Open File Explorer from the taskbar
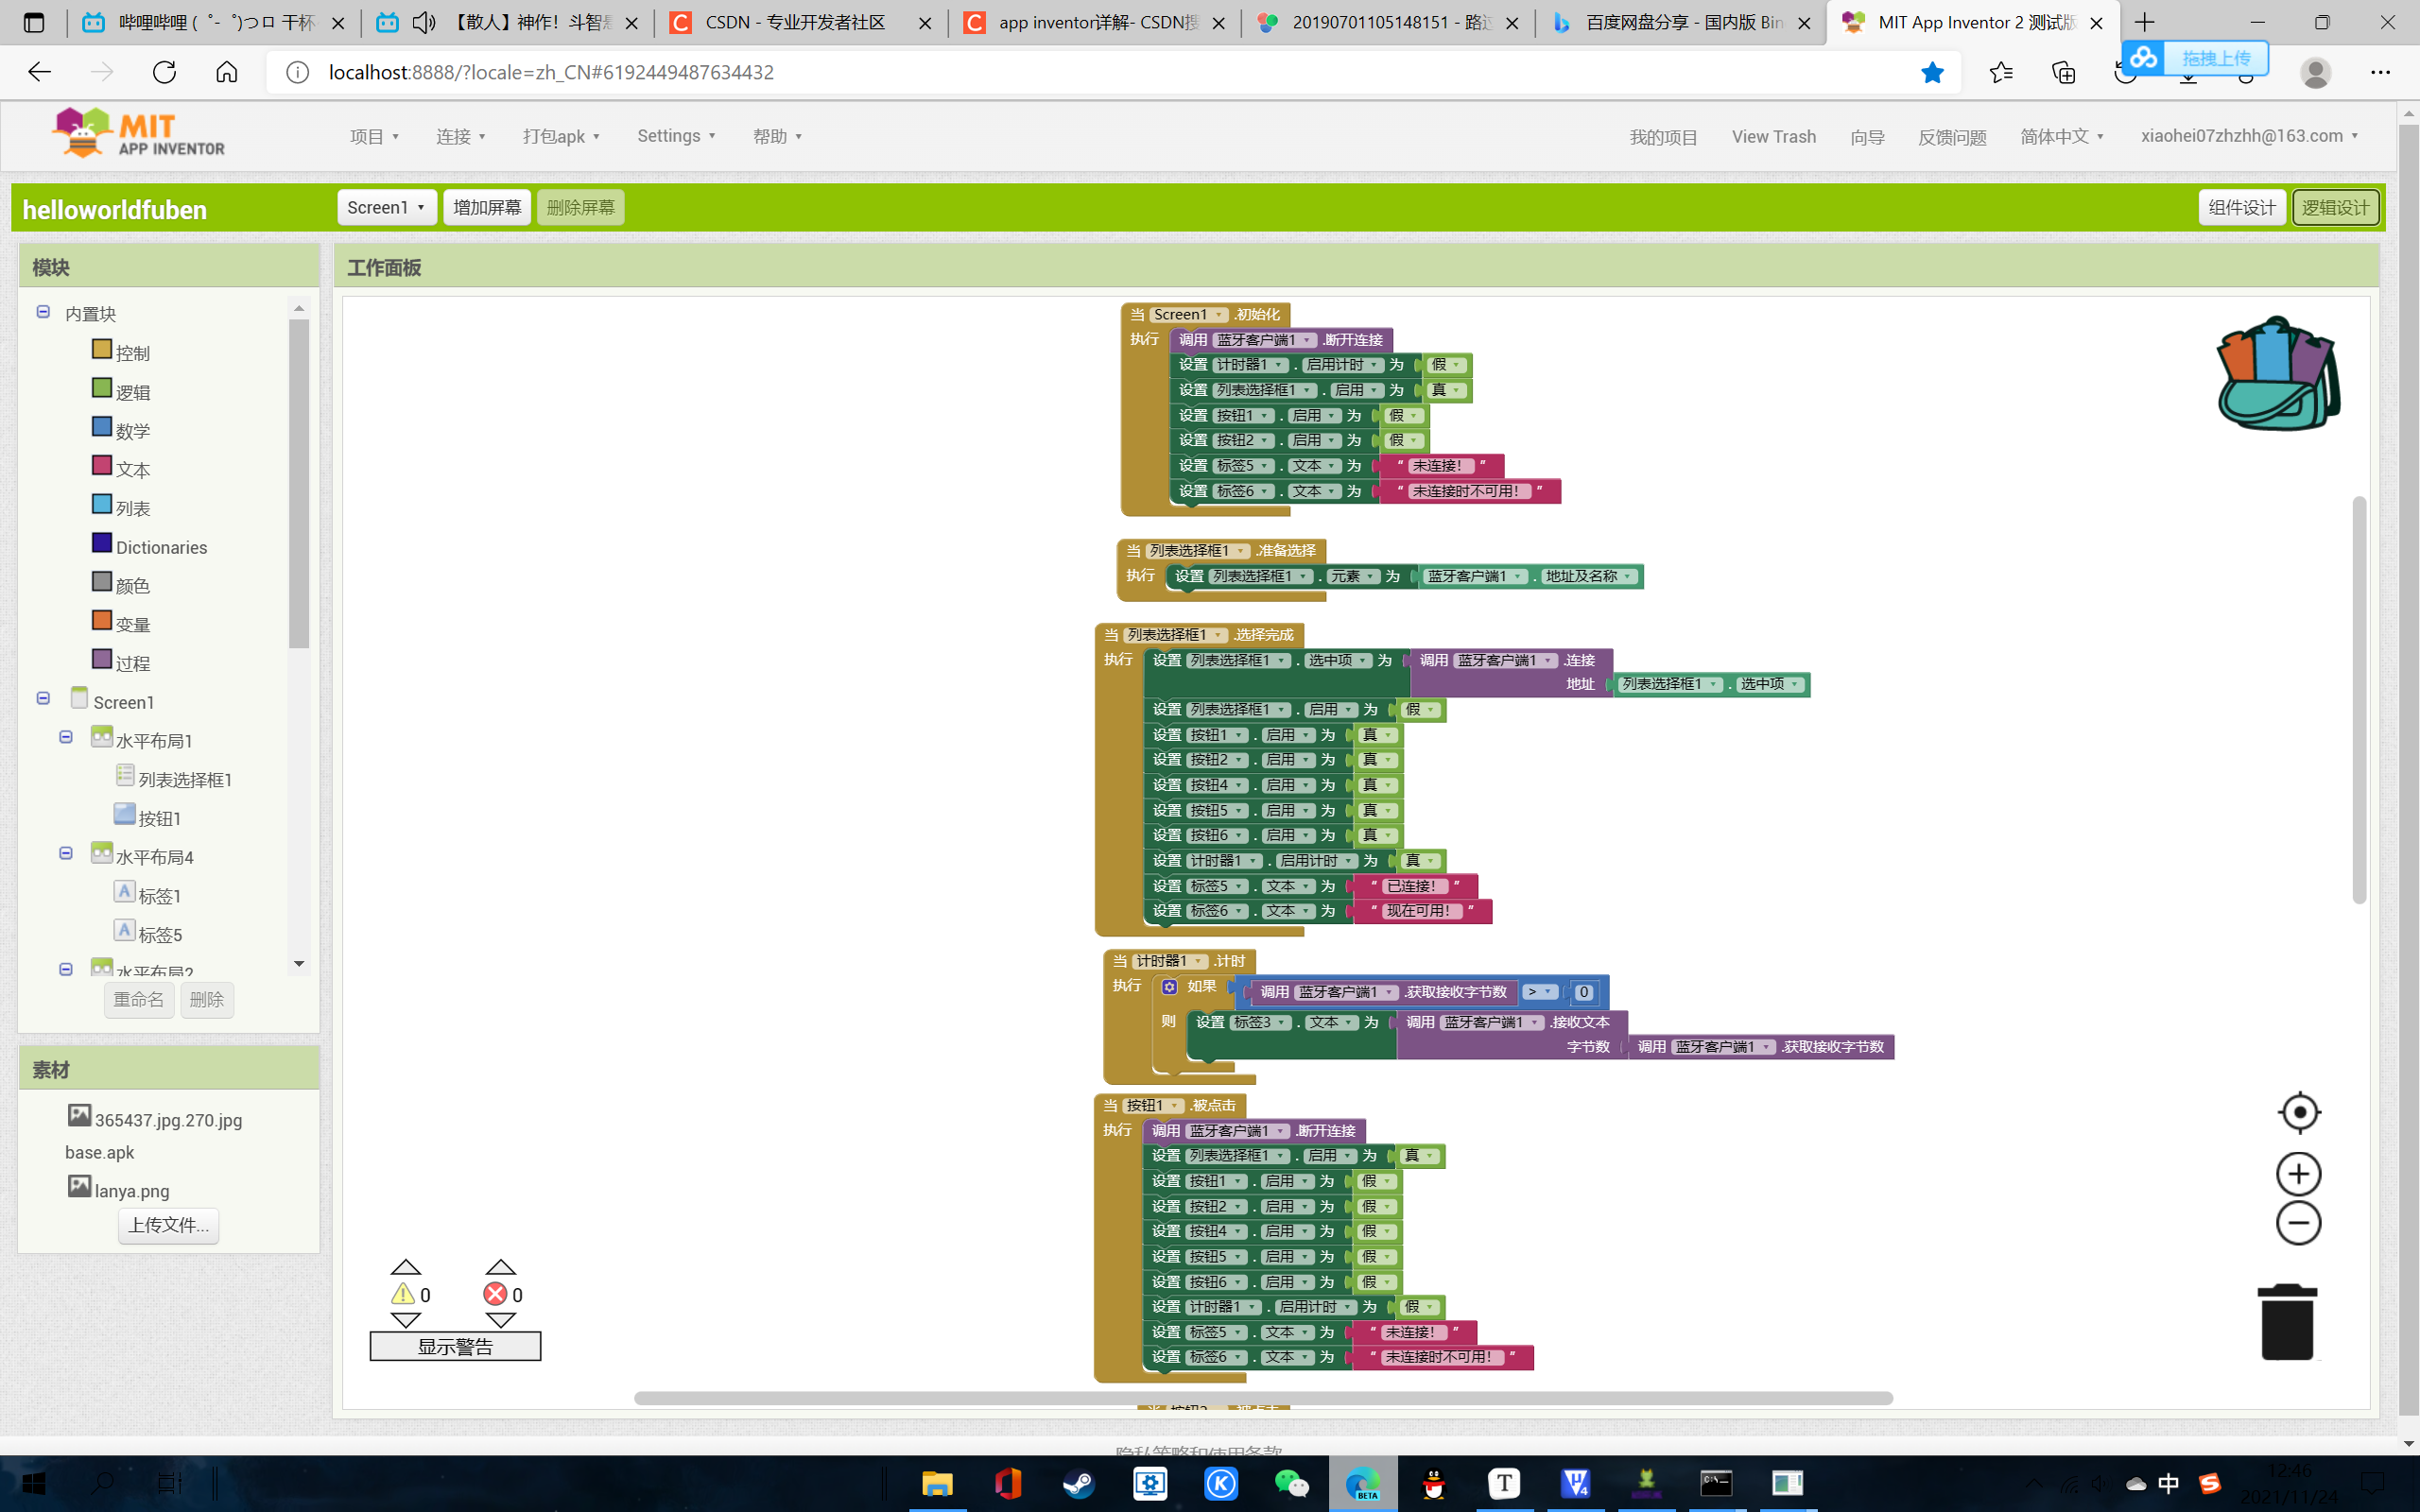The width and height of the screenshot is (2420, 1512). pyautogui.click(x=937, y=1483)
